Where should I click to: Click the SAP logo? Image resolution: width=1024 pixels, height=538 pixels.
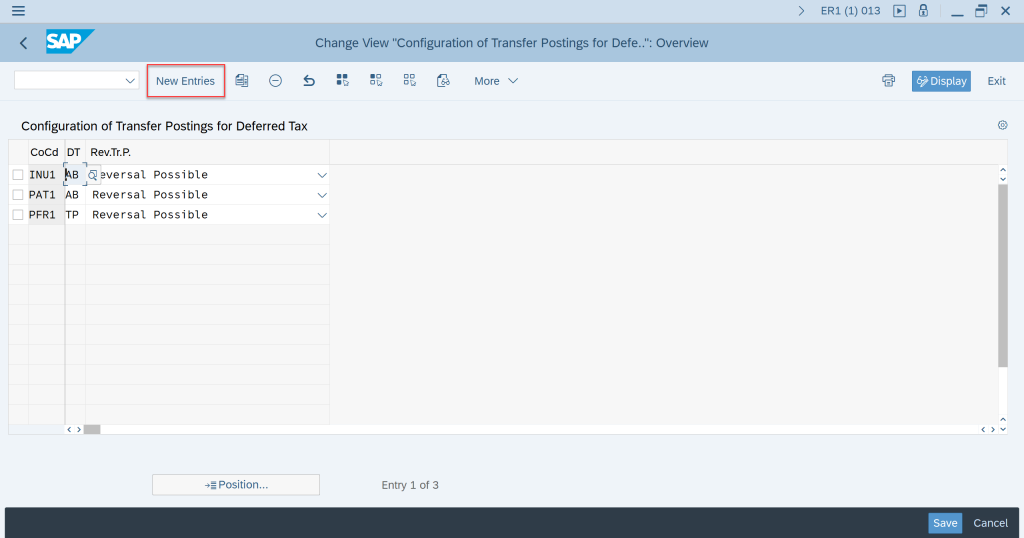[70, 42]
